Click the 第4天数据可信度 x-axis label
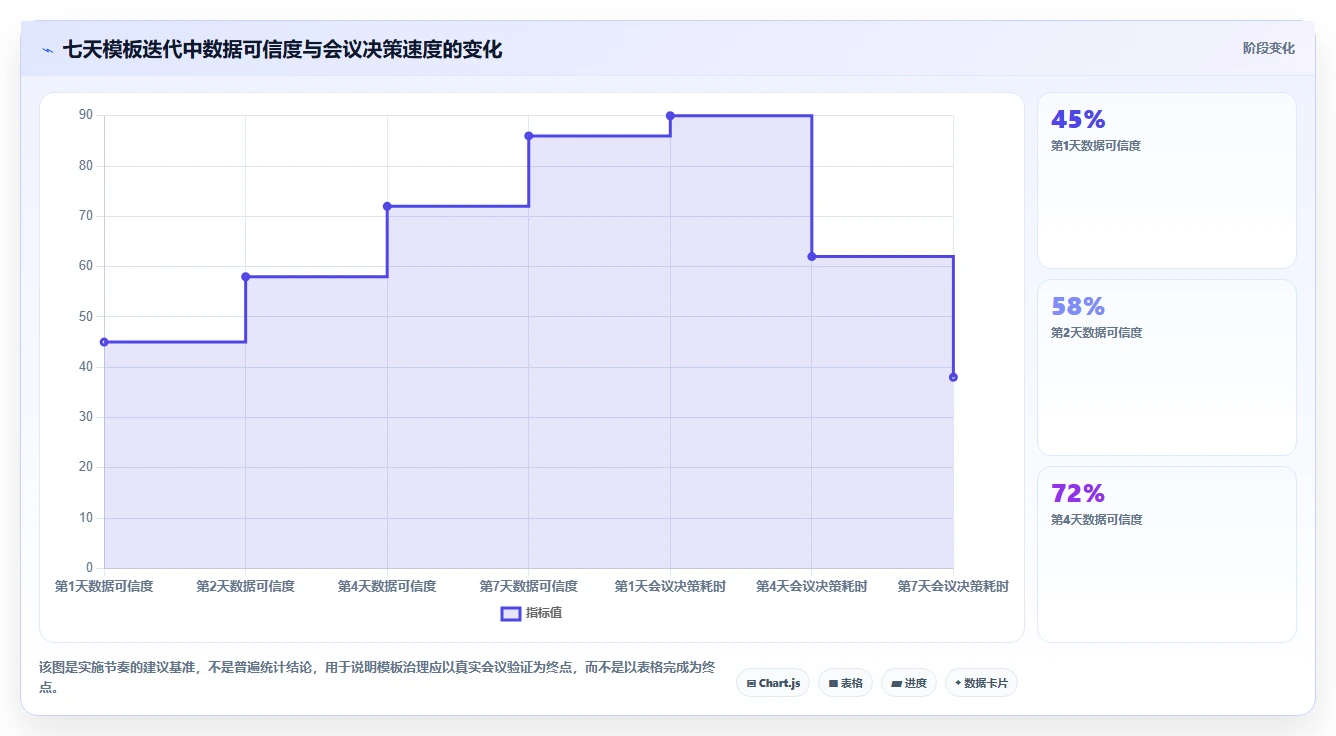 pyautogui.click(x=387, y=586)
